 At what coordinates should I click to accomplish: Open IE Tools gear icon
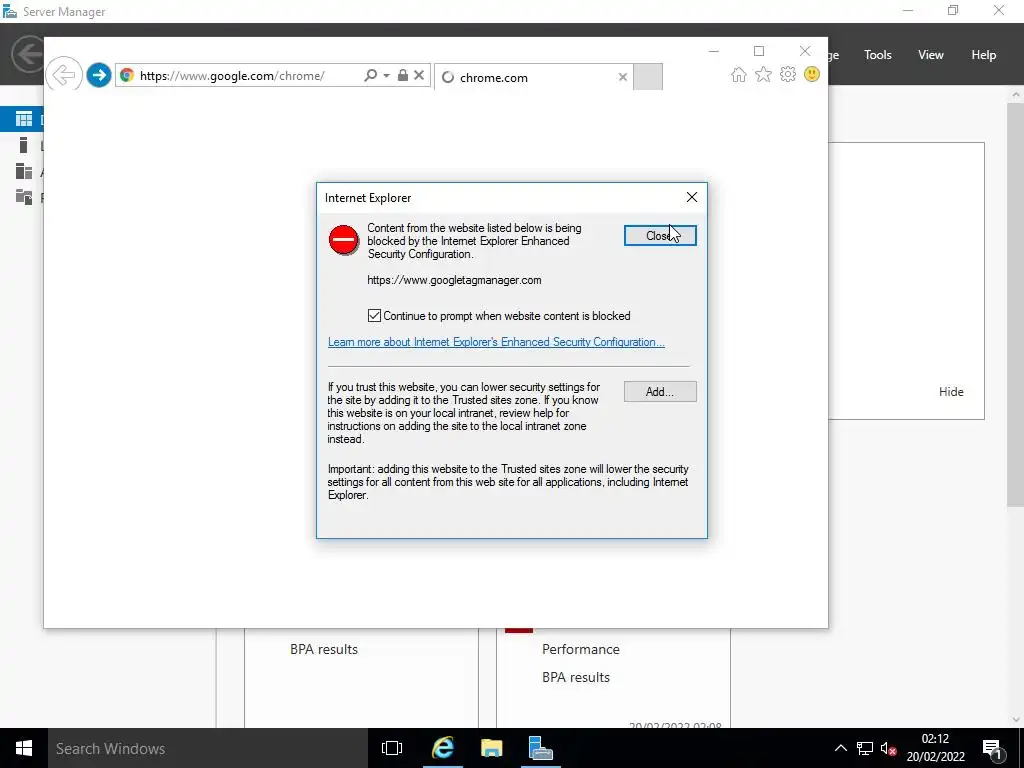click(788, 74)
